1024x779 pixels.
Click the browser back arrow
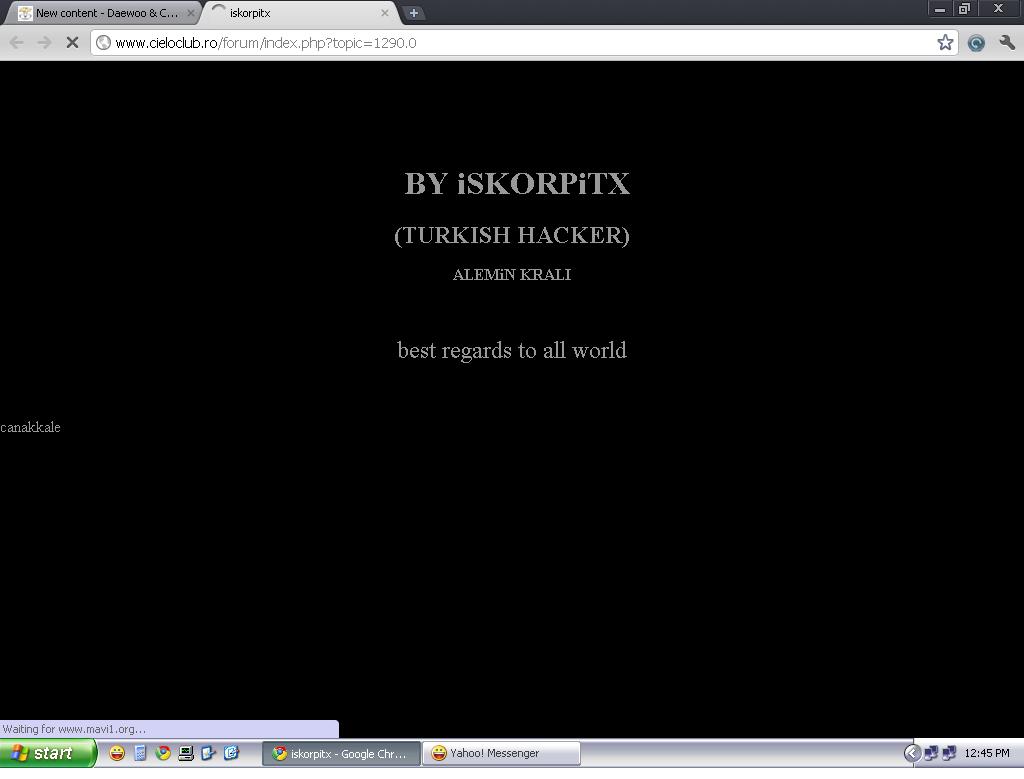17,42
